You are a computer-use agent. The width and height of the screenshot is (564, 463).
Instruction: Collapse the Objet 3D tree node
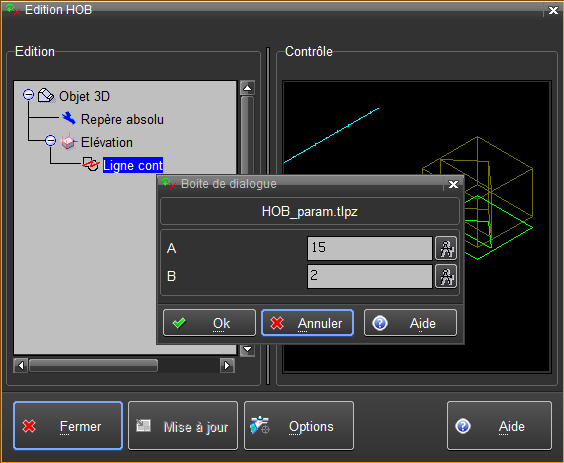point(28,95)
